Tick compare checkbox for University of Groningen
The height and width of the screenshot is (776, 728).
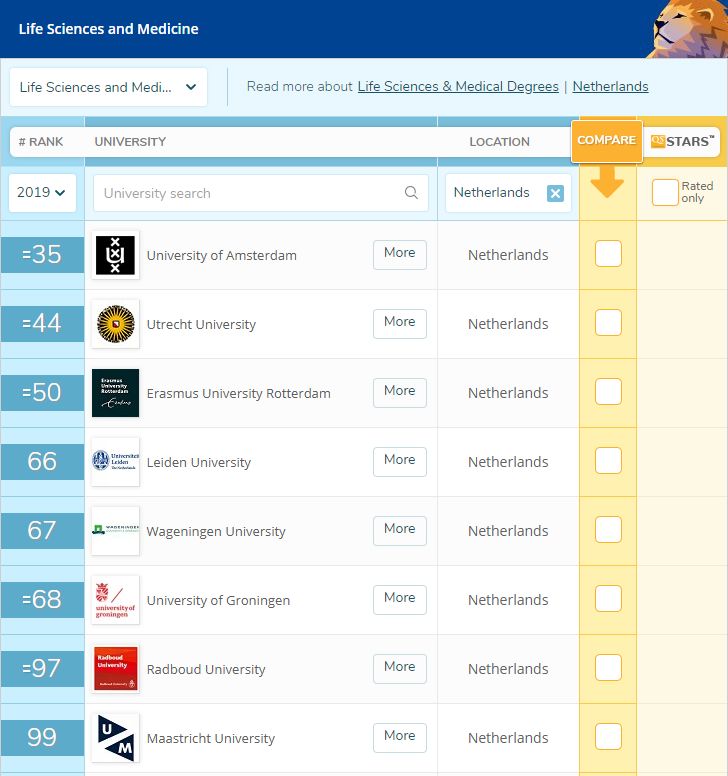[x=608, y=598]
